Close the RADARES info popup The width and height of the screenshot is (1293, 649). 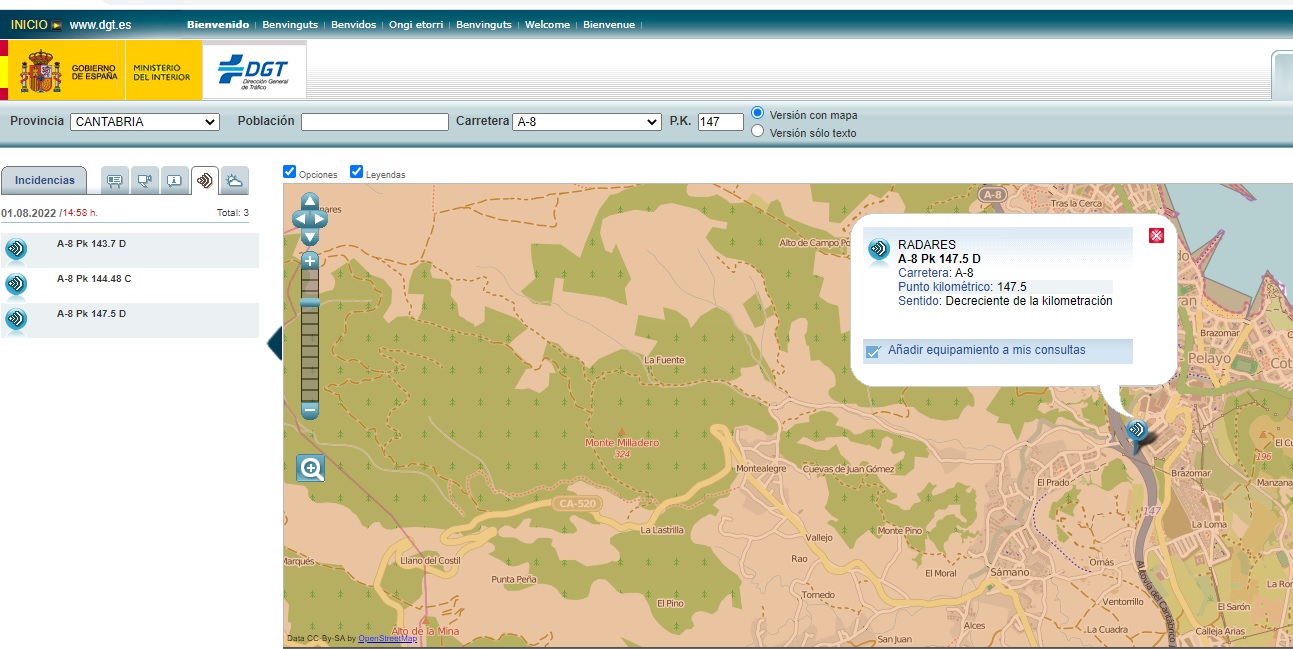(x=1156, y=235)
